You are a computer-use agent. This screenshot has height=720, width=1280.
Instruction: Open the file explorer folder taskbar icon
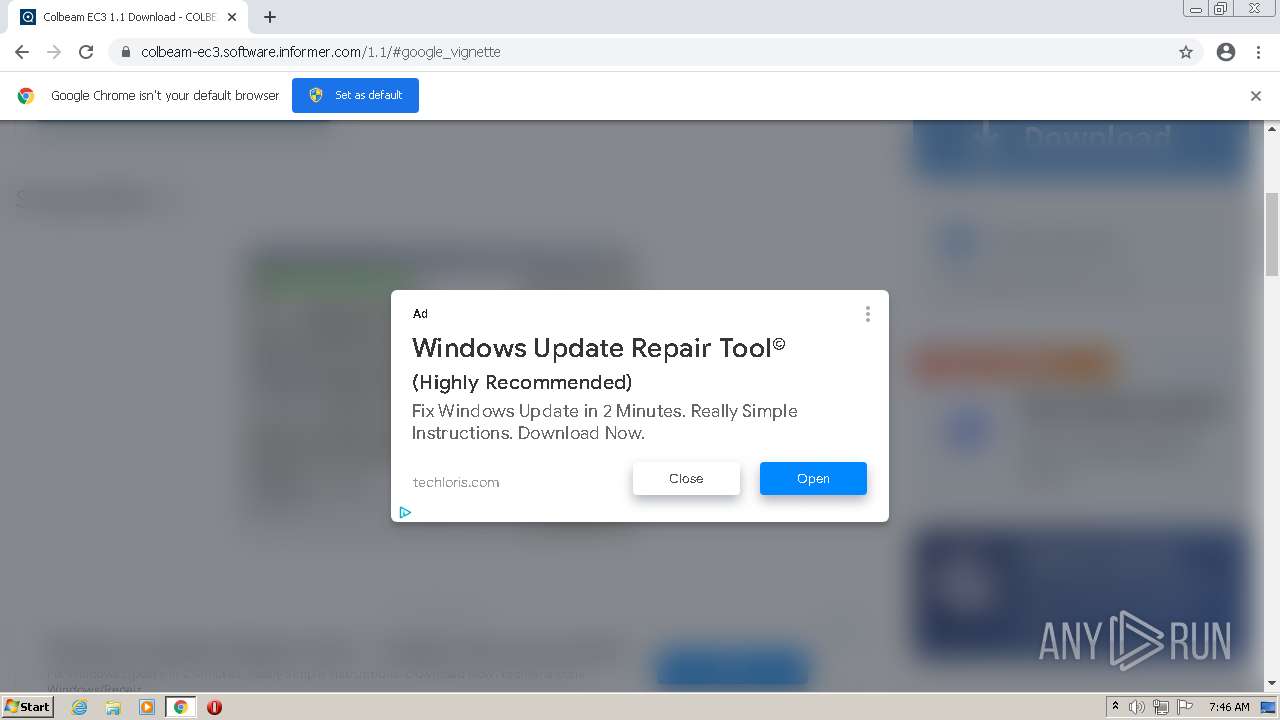[113, 707]
